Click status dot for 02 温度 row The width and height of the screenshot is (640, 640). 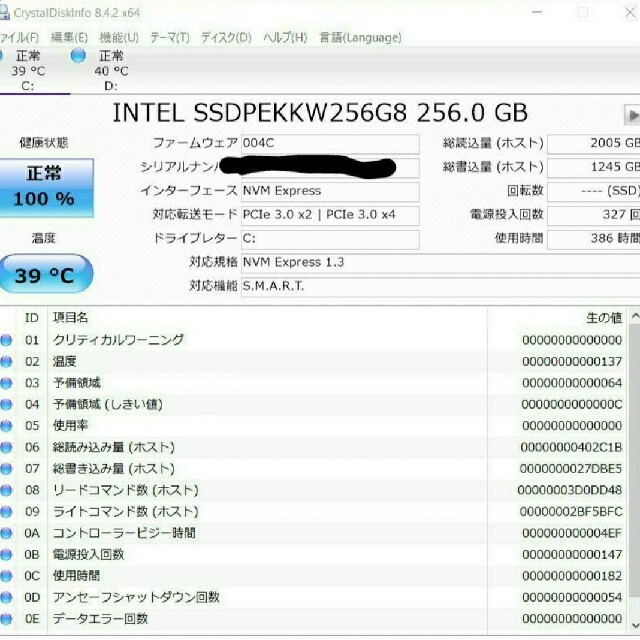pyautogui.click(x=6, y=362)
